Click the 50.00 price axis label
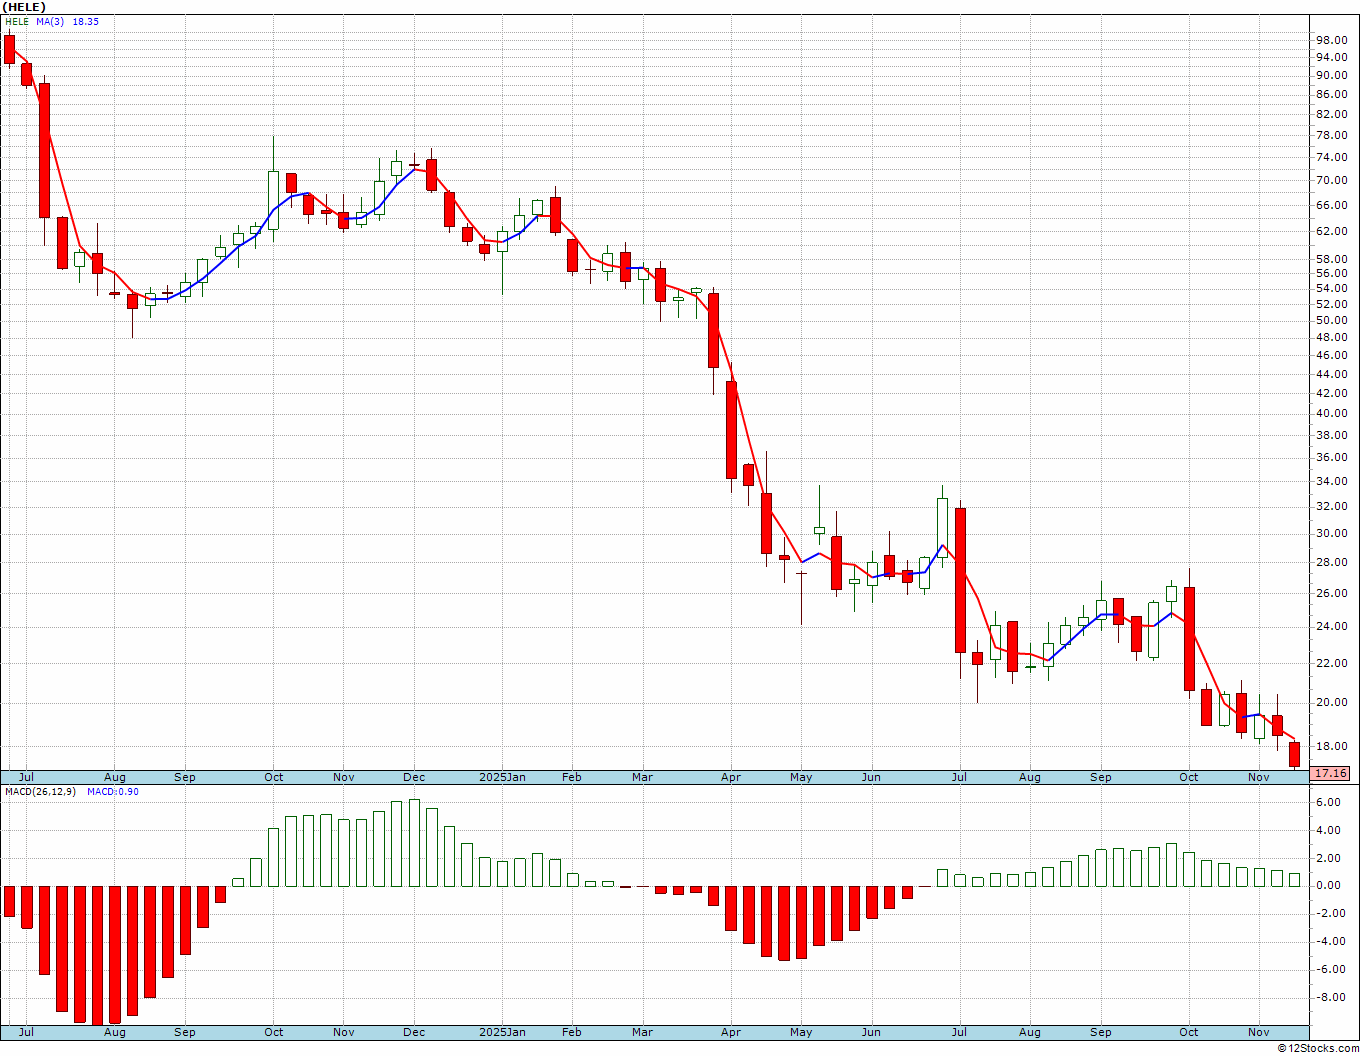Screen dimensions: 1360x1056 coord(1331,320)
